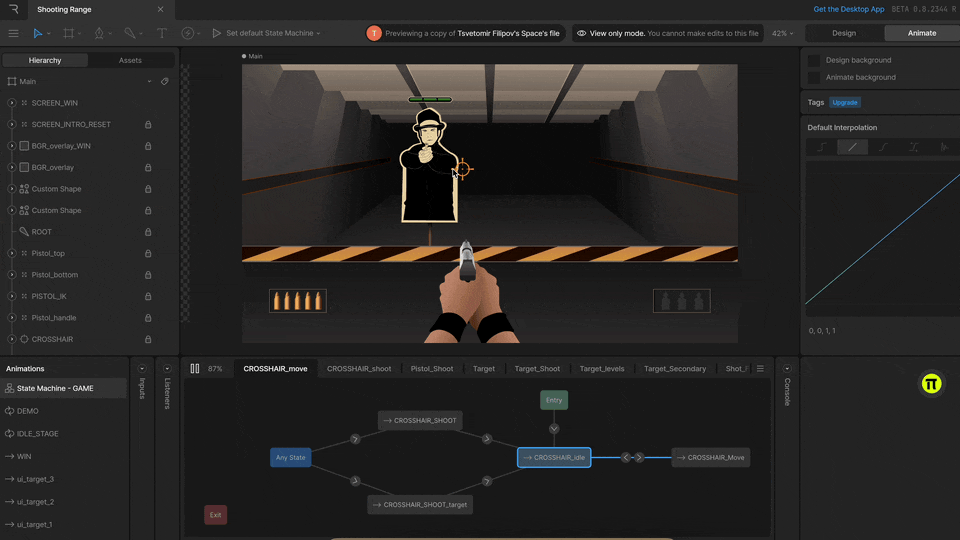This screenshot has height=540, width=960.
Task: Pause the state machine playback
Action: (x=195, y=369)
